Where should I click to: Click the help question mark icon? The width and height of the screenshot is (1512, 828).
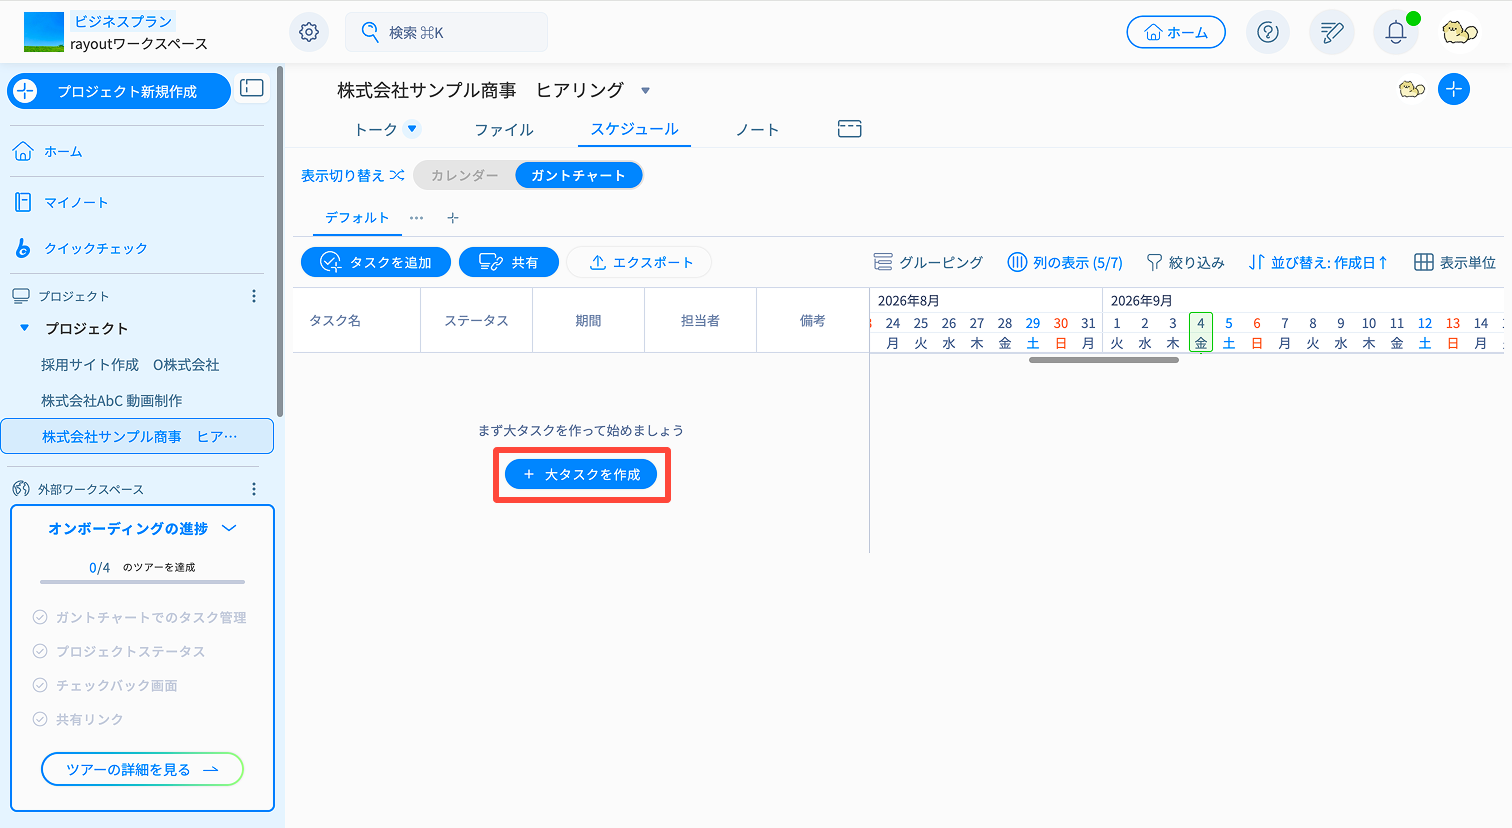[1267, 32]
